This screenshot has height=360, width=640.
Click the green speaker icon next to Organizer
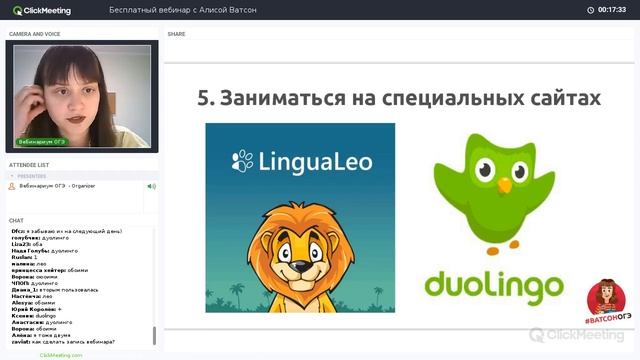coord(151,186)
